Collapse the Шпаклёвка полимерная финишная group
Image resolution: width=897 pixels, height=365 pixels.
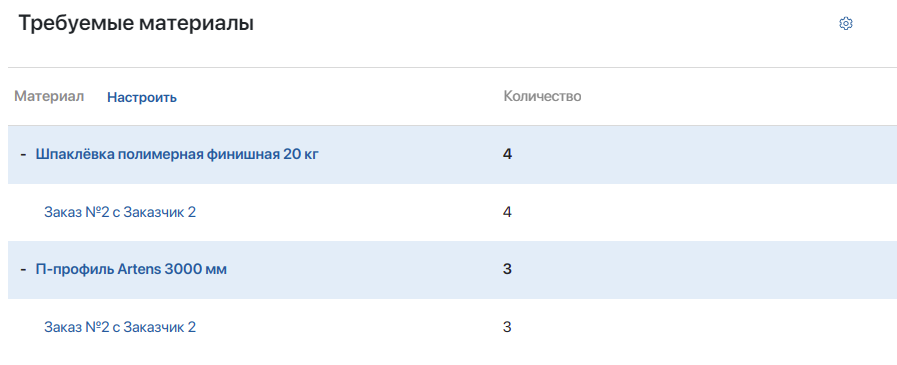pyautogui.click(x=23, y=154)
